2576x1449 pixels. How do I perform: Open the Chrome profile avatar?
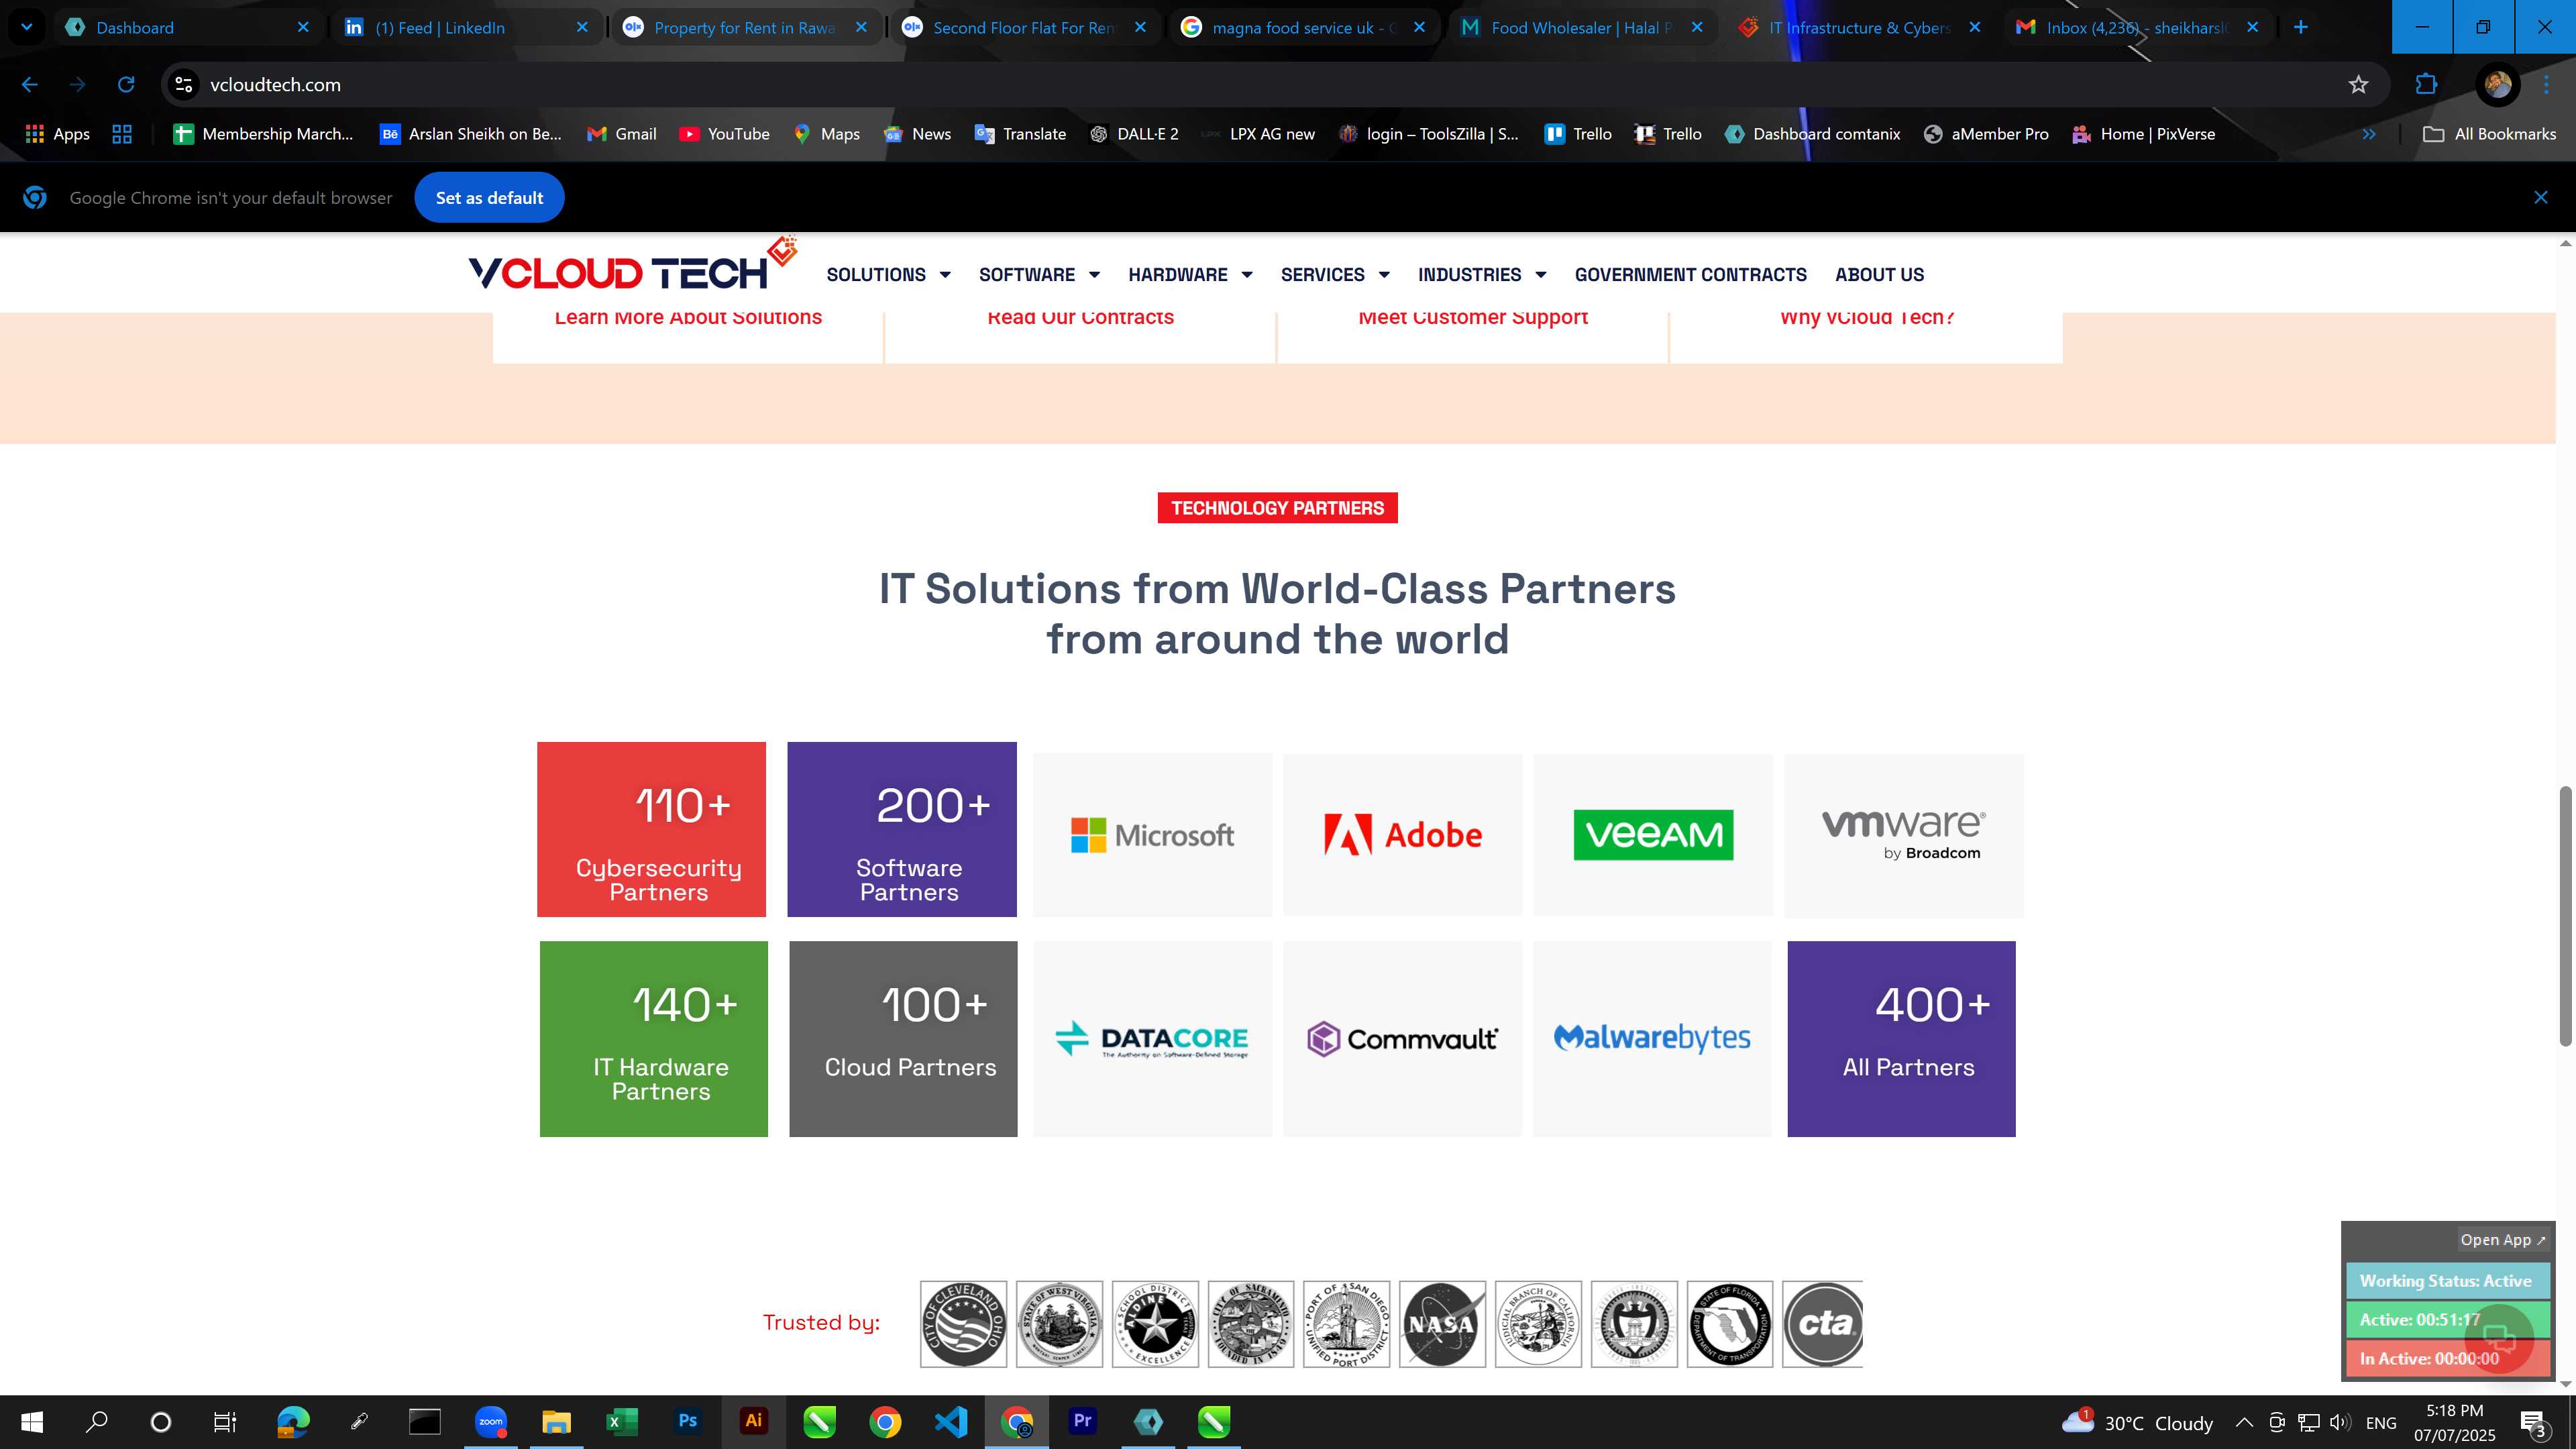(x=2497, y=85)
